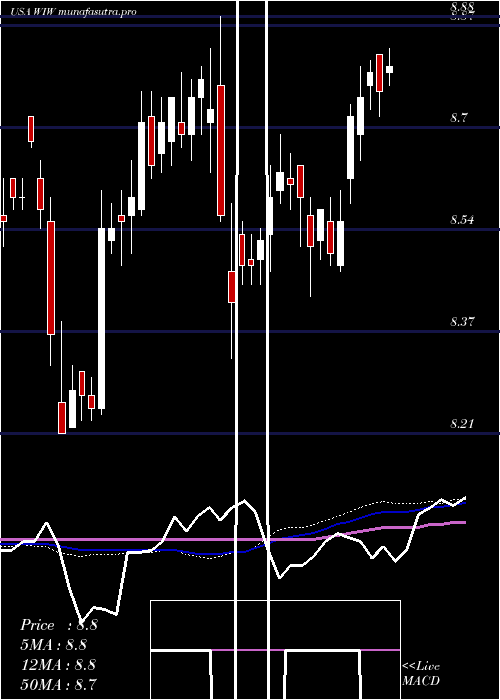Image resolution: width=500 pixels, height=700 pixels.
Task: Click the 8.37 price axis label
Action: 462,321
